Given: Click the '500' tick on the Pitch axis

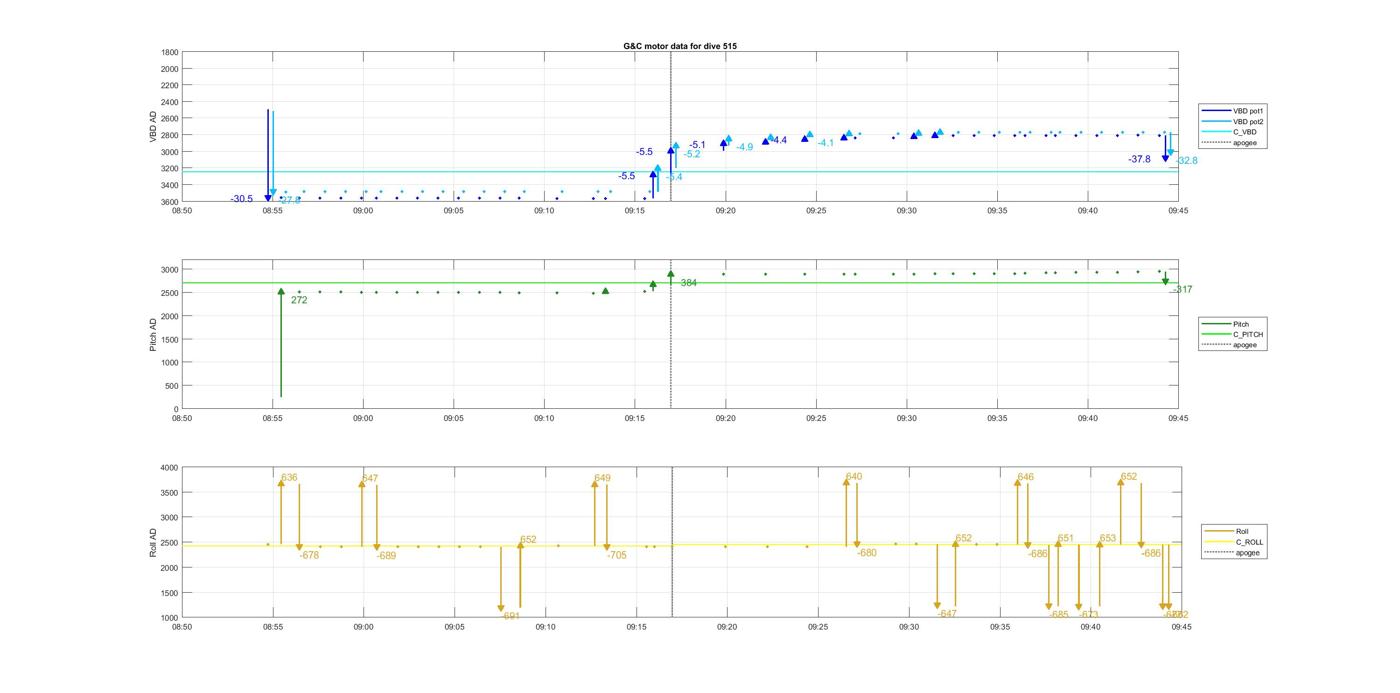Looking at the screenshot, I should point(172,386).
